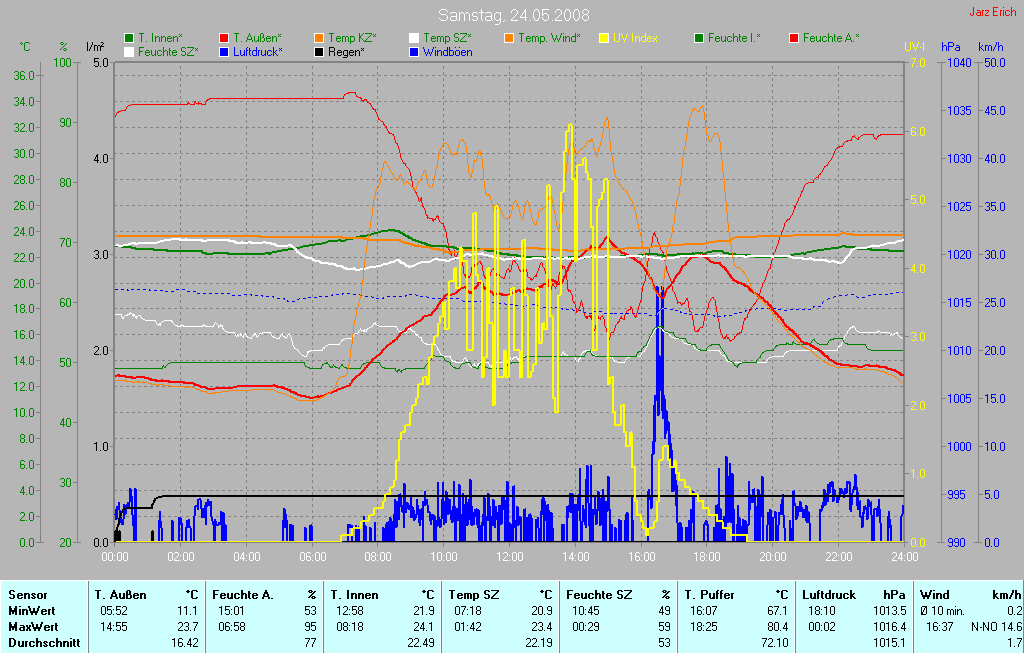Select the Feuchte A.* legend label
Screen dimensions: 1024x653
coord(831,39)
